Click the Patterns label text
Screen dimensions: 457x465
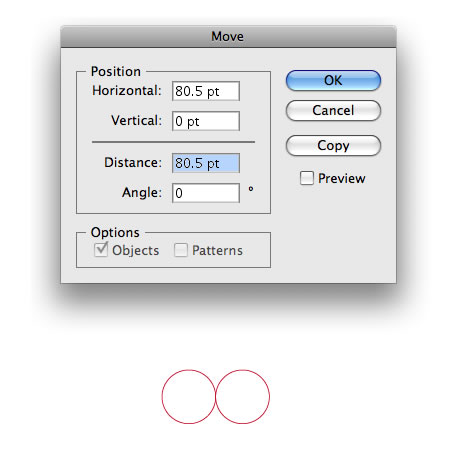click(217, 250)
